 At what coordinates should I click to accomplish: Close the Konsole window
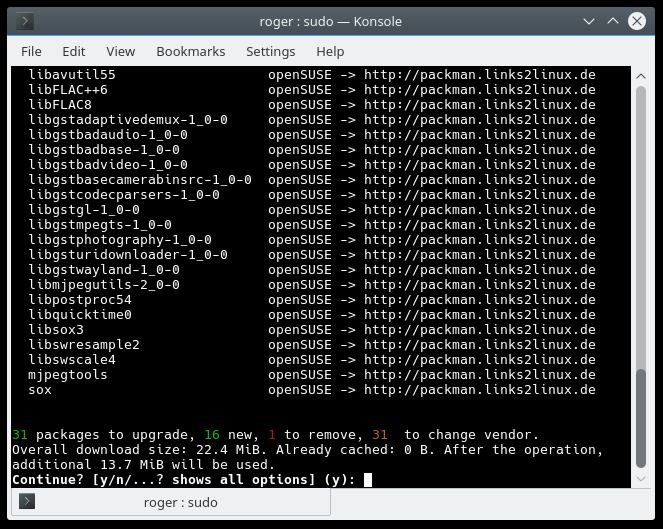[x=637, y=21]
